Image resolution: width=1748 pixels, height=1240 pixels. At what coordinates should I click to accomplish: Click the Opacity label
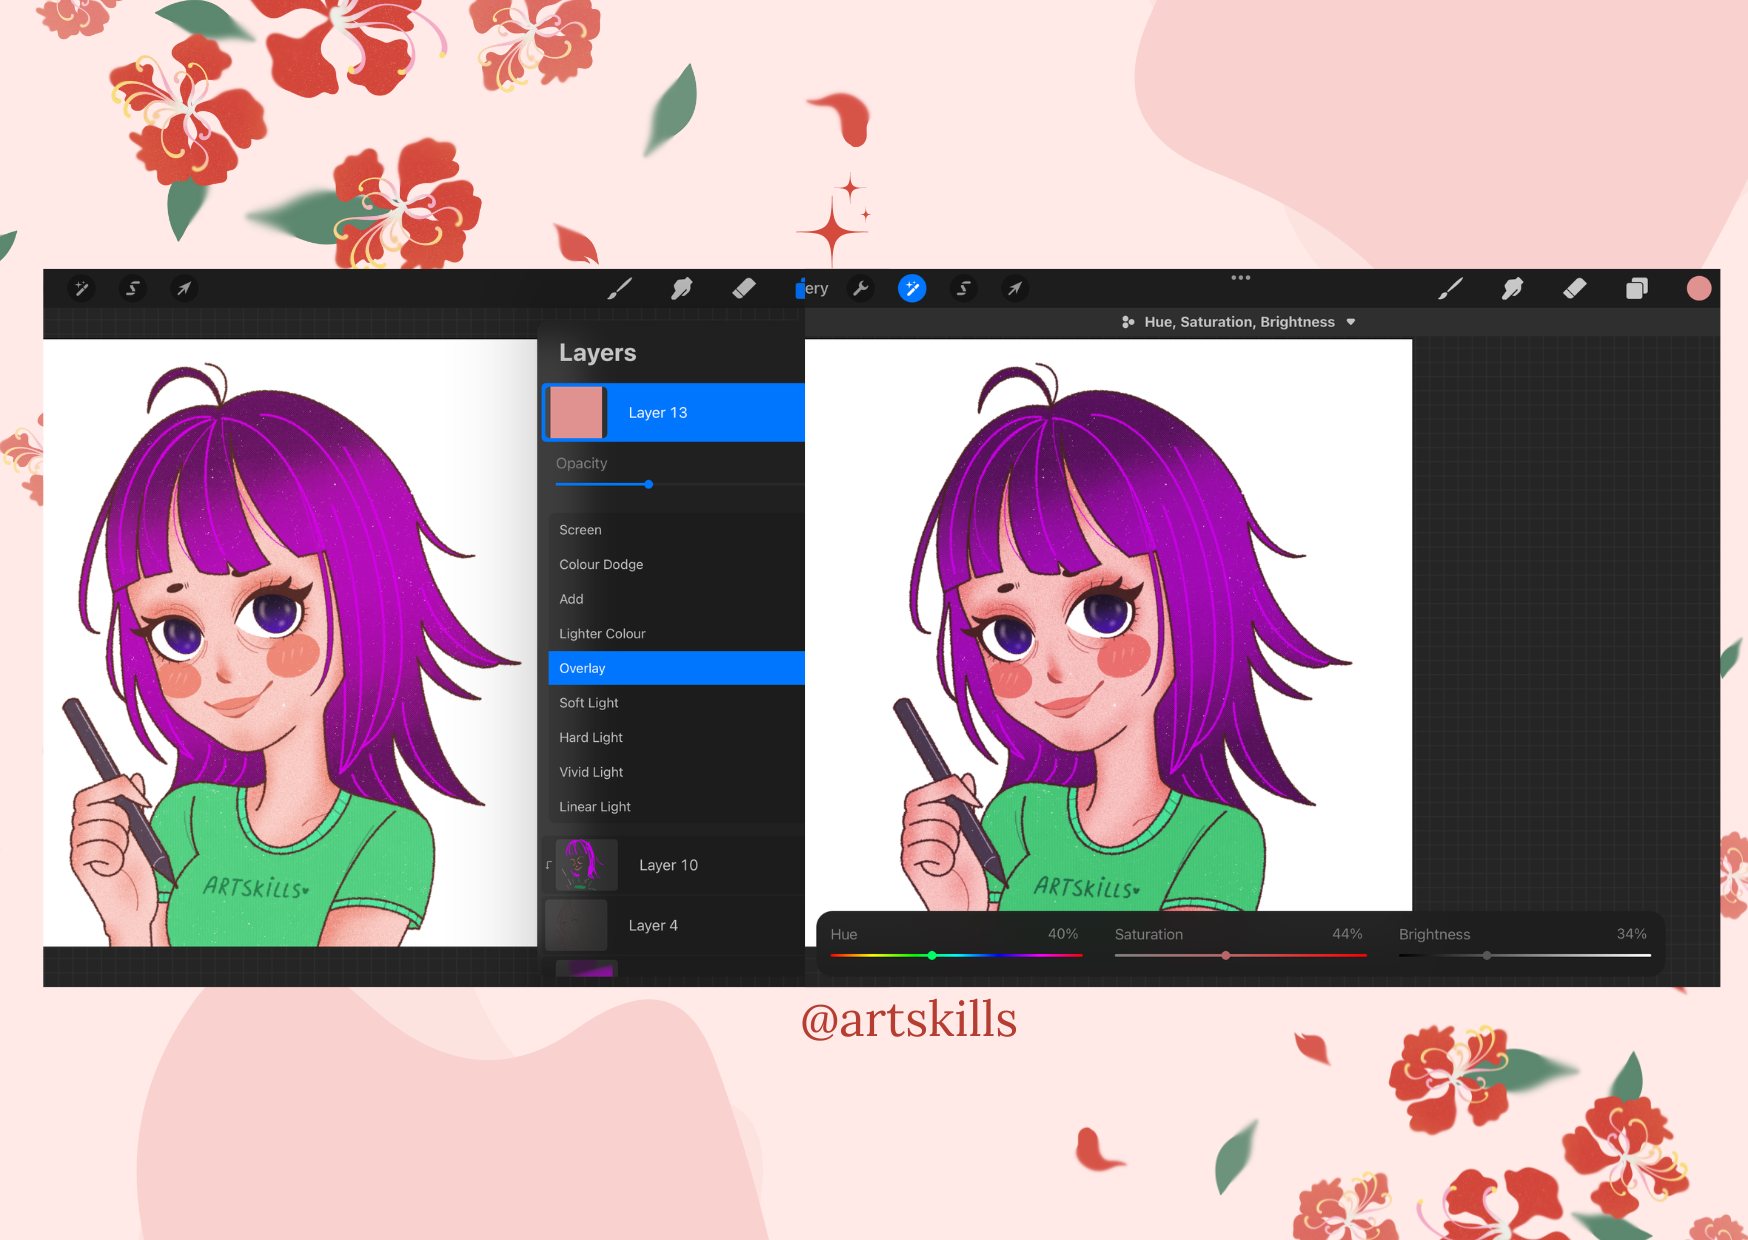tap(582, 464)
